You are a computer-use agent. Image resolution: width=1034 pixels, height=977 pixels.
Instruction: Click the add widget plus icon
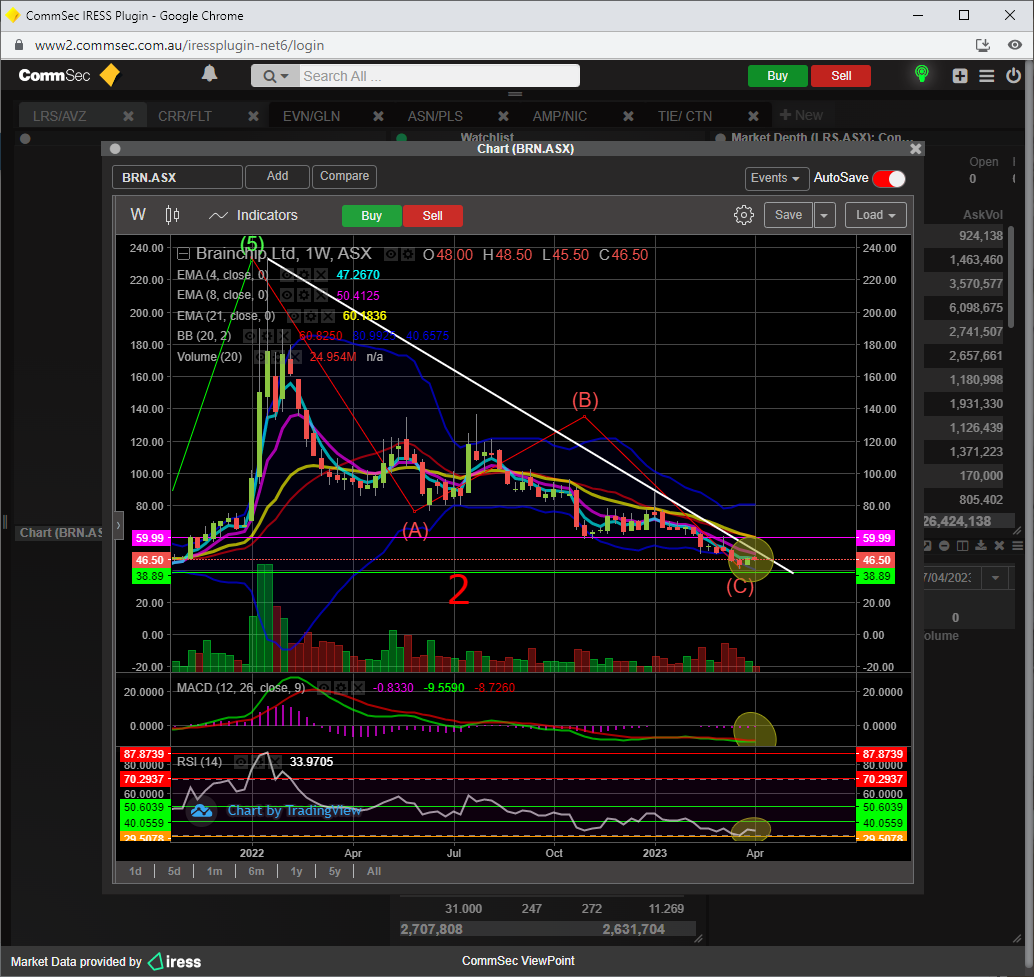[x=960, y=76]
